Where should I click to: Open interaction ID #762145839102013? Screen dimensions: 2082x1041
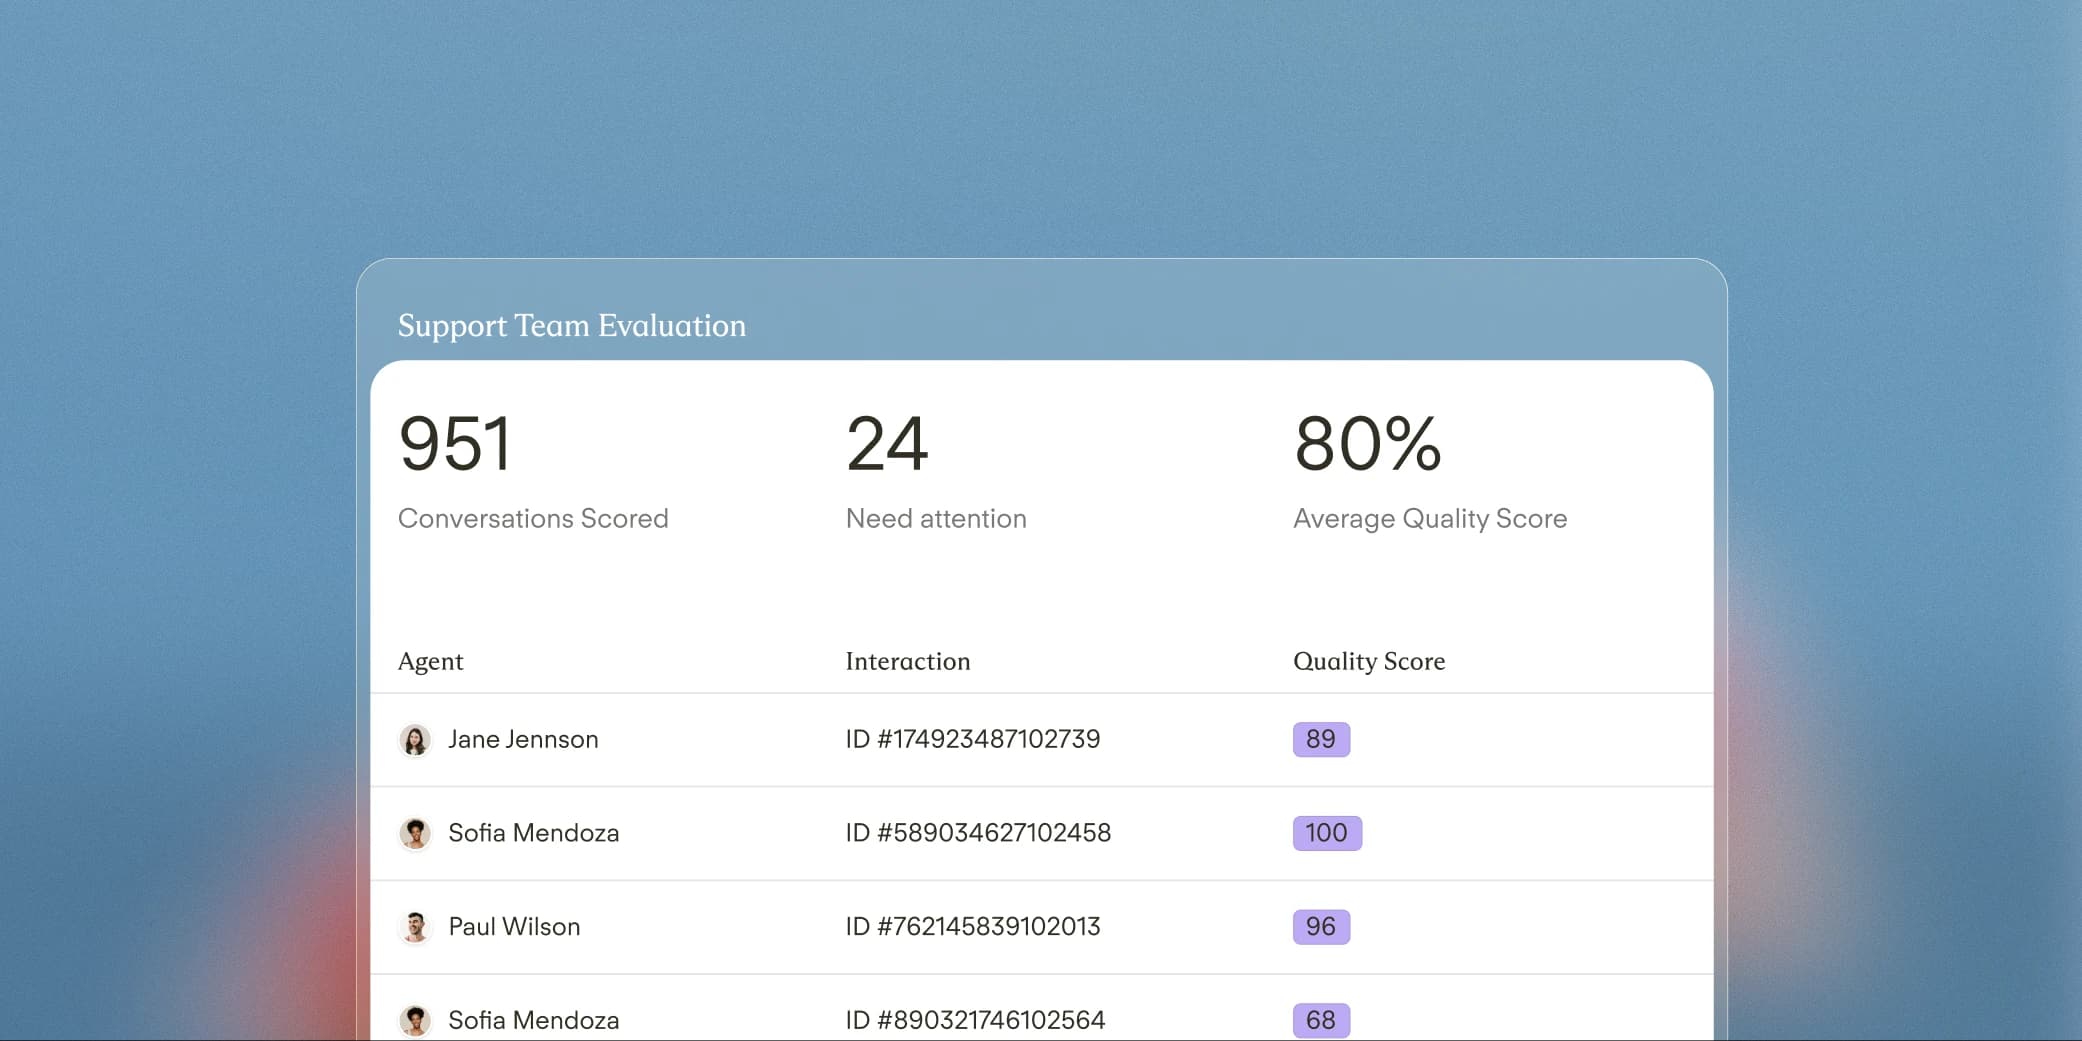pos(973,927)
